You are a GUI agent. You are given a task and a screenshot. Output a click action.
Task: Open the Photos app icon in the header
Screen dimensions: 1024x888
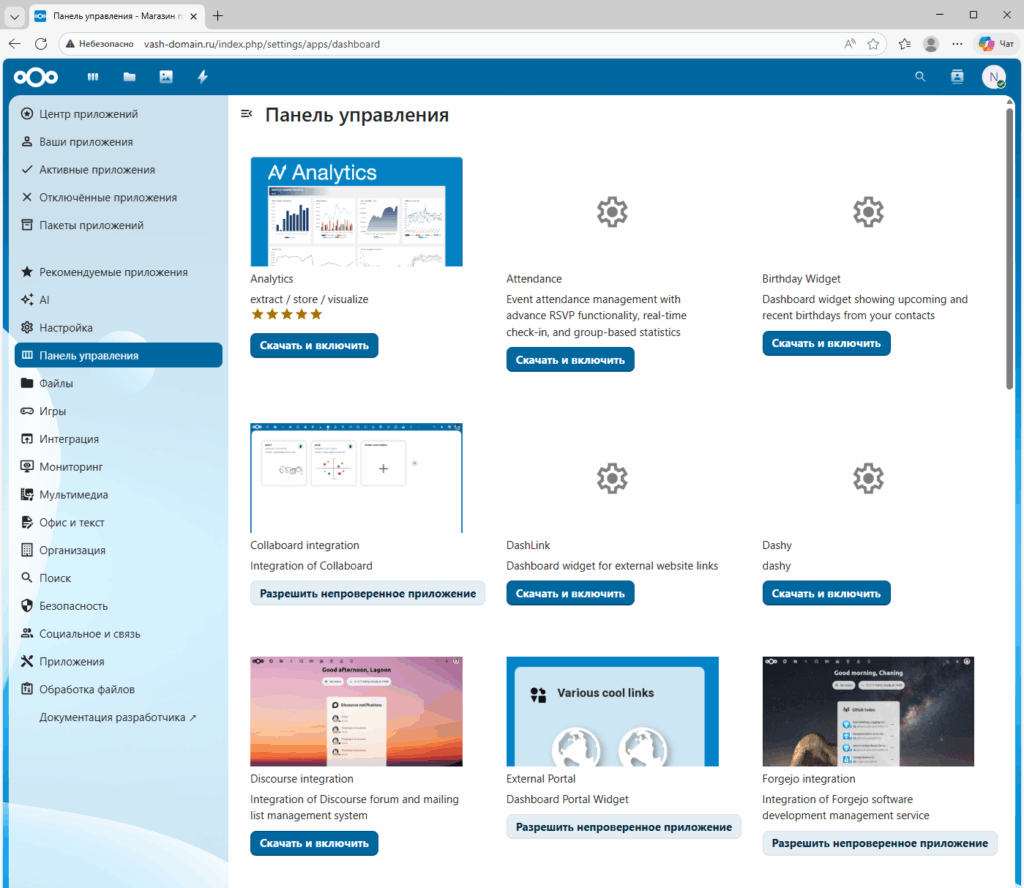click(166, 76)
